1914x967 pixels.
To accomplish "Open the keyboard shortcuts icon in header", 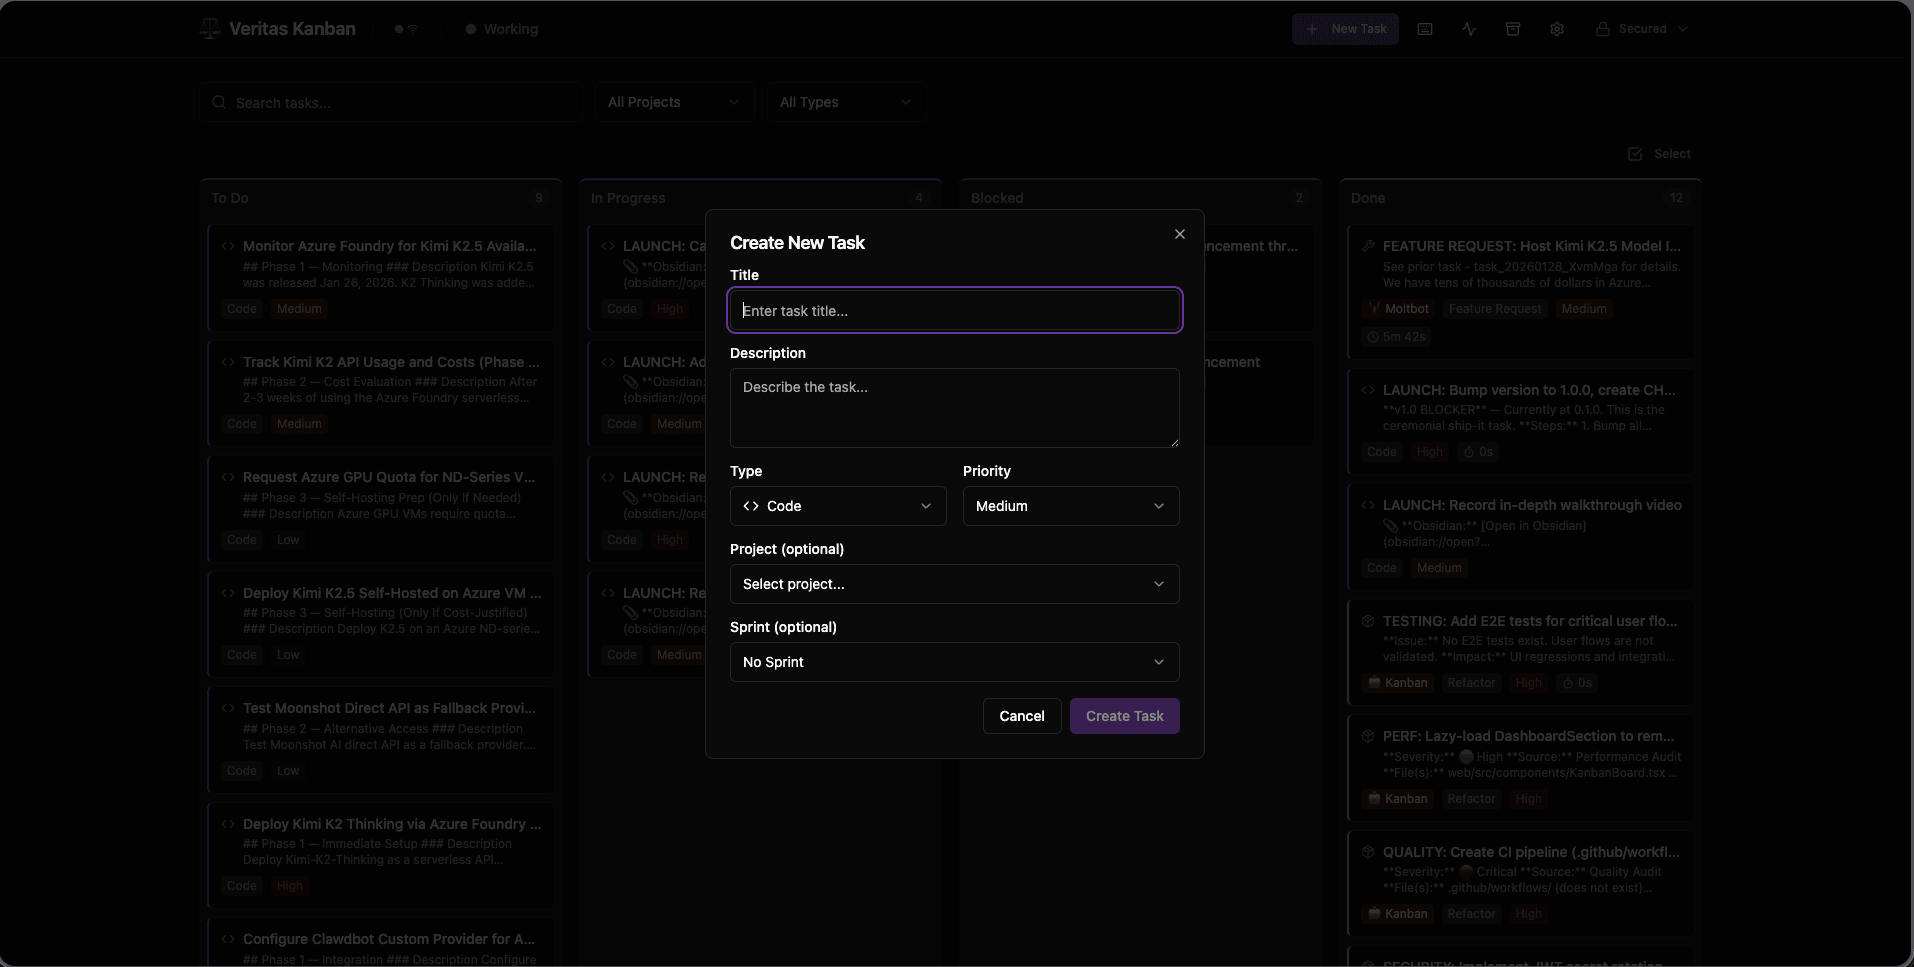I will pyautogui.click(x=1425, y=29).
